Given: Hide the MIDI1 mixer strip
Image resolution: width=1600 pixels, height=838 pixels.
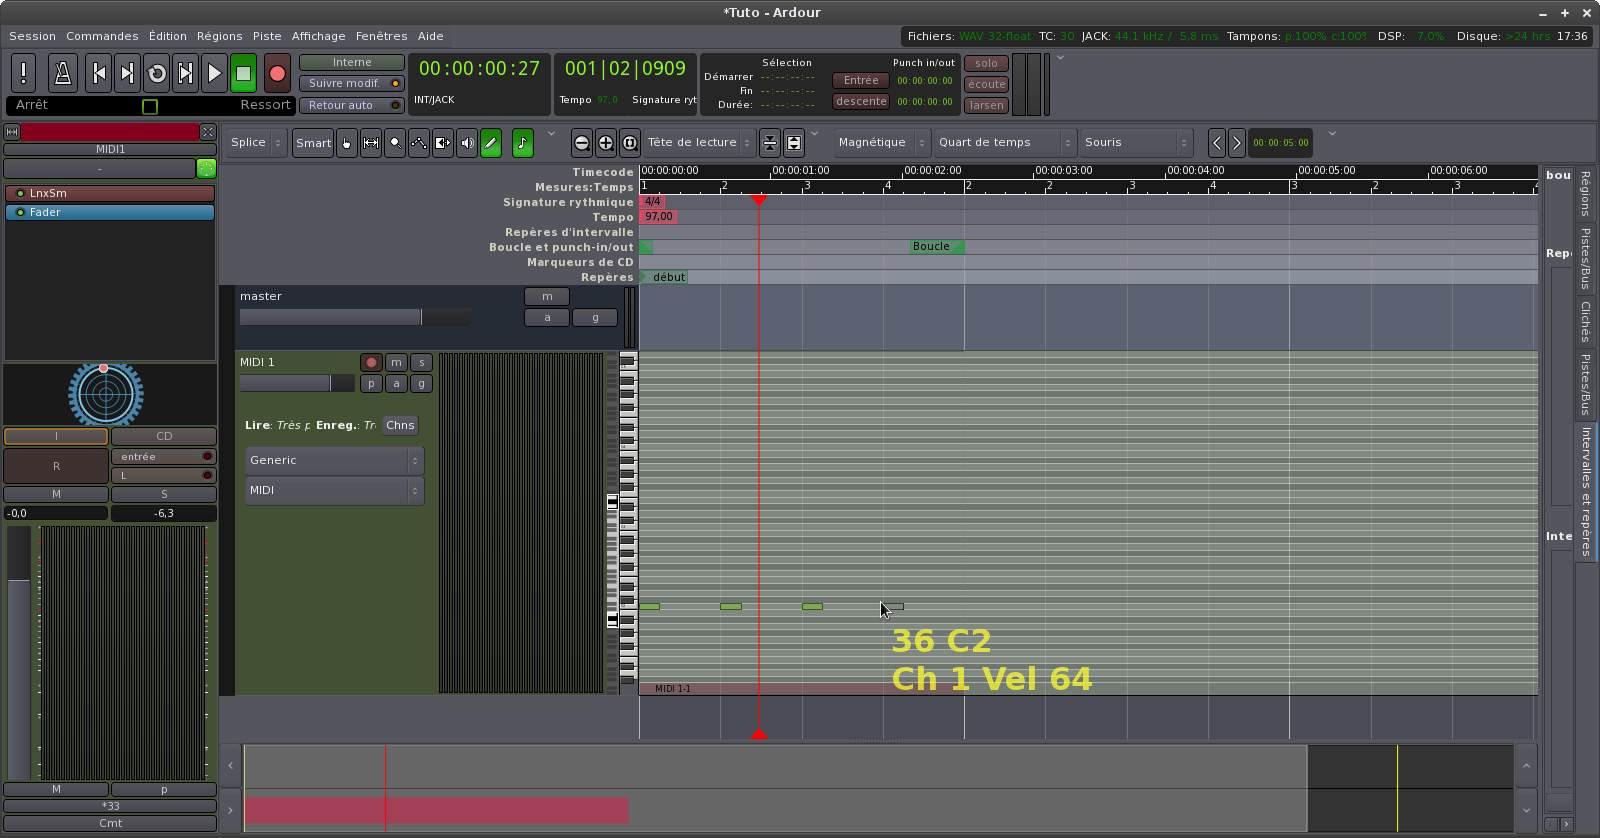Looking at the screenshot, I should click(x=208, y=132).
